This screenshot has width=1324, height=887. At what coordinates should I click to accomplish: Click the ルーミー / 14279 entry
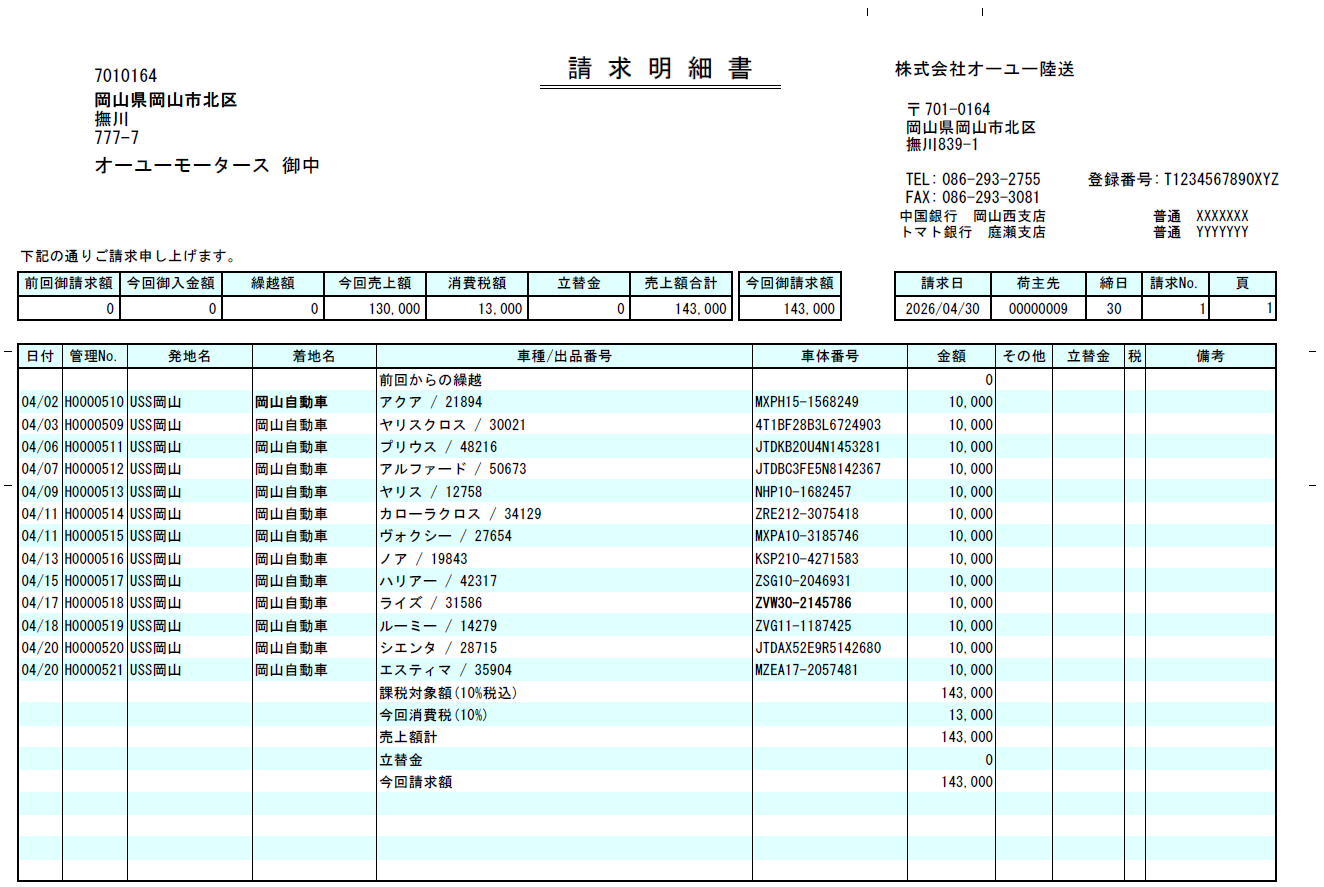[x=438, y=626]
